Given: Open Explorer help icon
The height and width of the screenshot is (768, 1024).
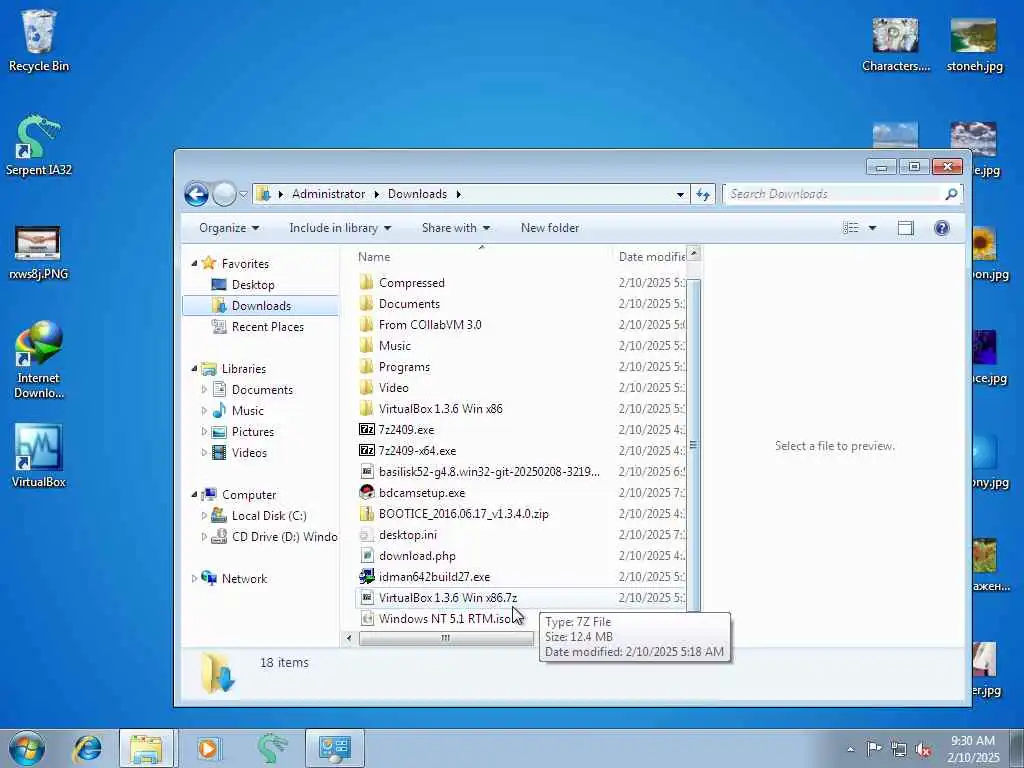Looking at the screenshot, I should tap(942, 228).
